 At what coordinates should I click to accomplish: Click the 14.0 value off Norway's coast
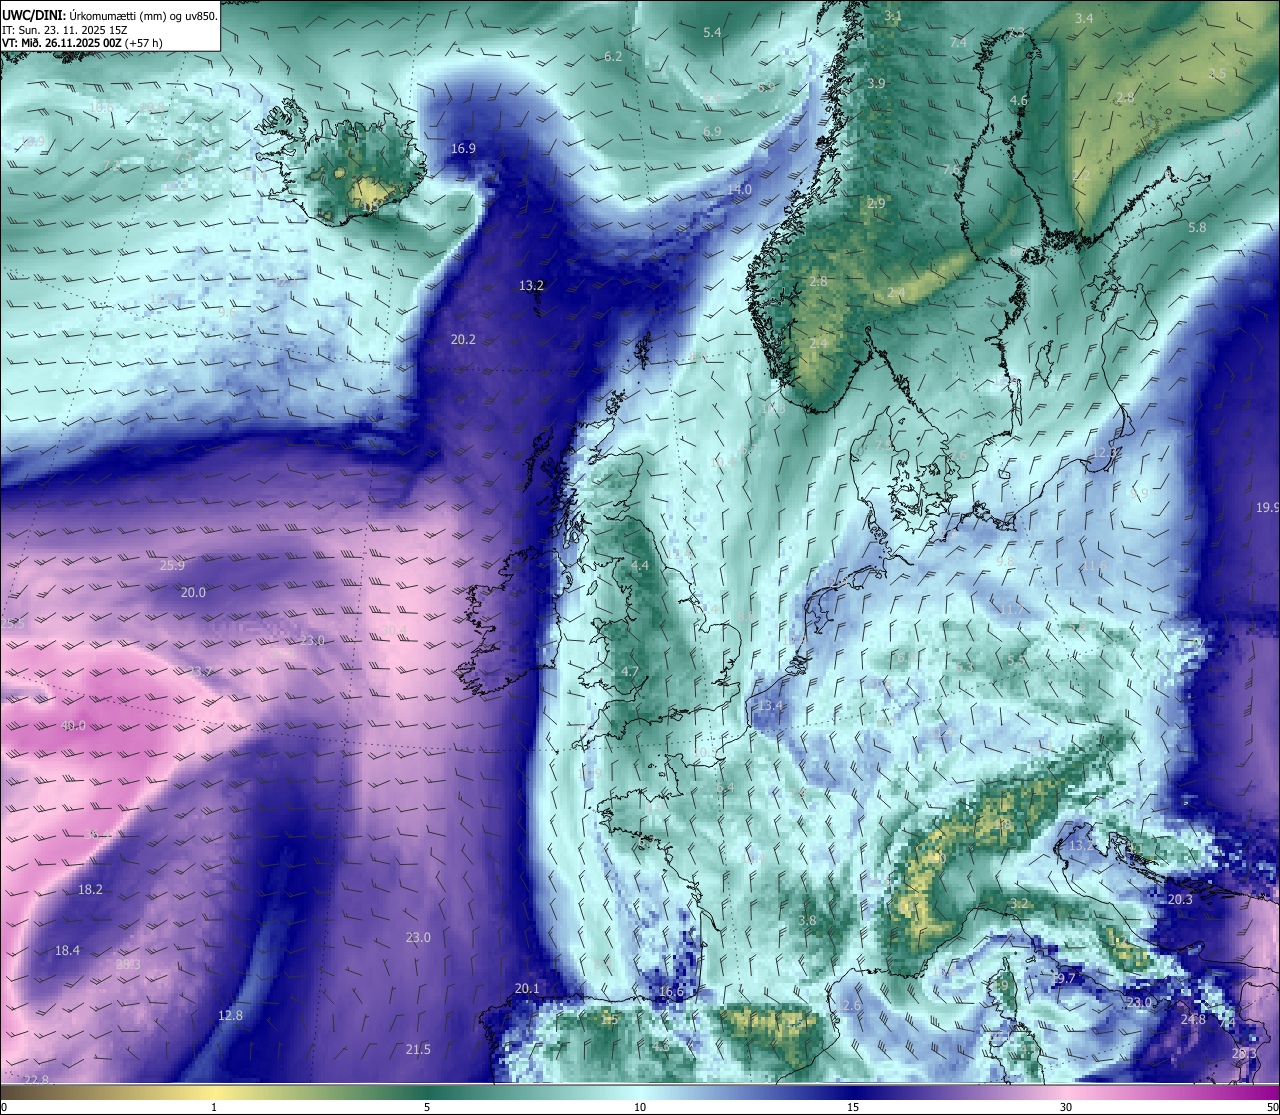pos(739,189)
